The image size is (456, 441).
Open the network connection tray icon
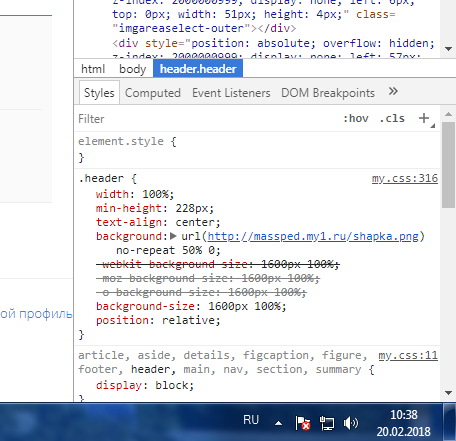327,423
